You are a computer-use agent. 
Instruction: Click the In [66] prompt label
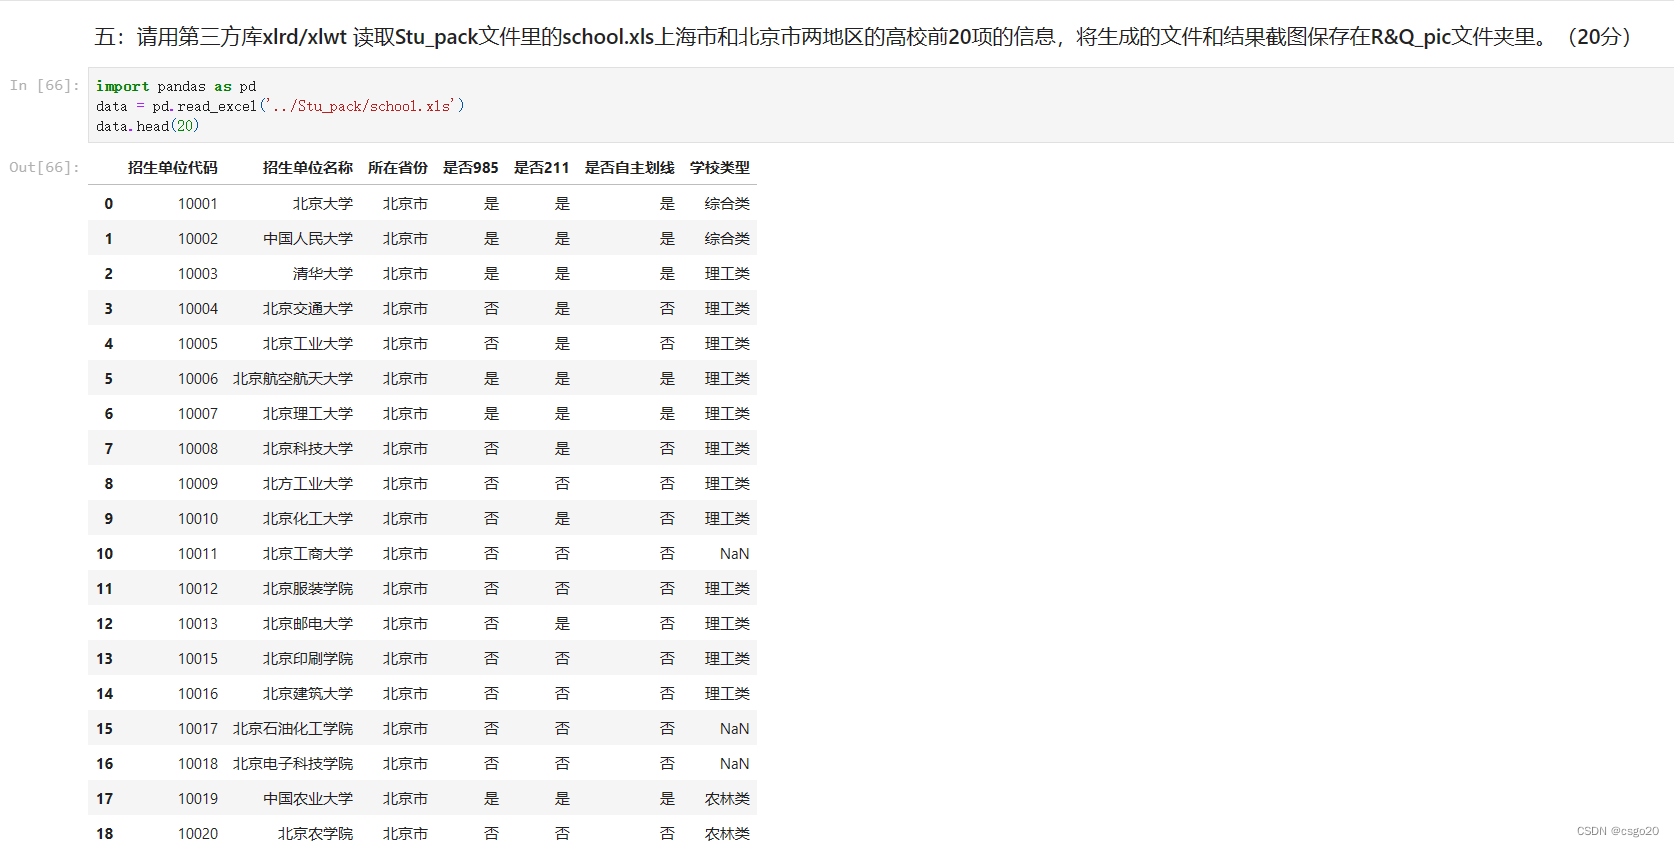(x=44, y=86)
